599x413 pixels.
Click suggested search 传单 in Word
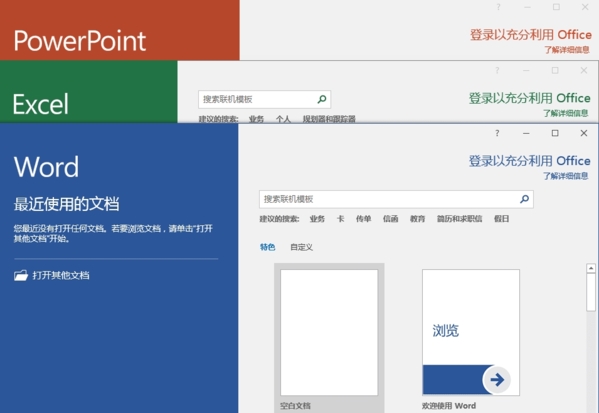click(x=363, y=219)
